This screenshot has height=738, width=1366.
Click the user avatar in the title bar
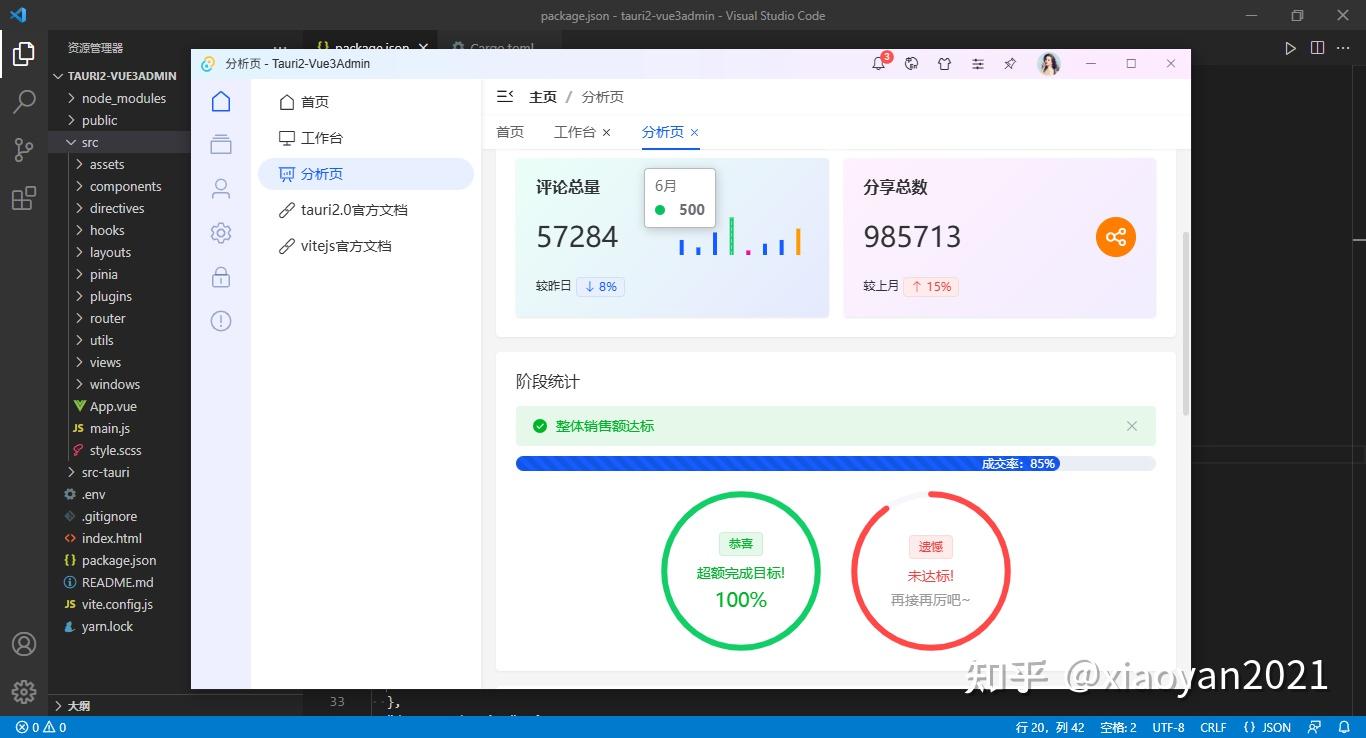click(x=1049, y=64)
